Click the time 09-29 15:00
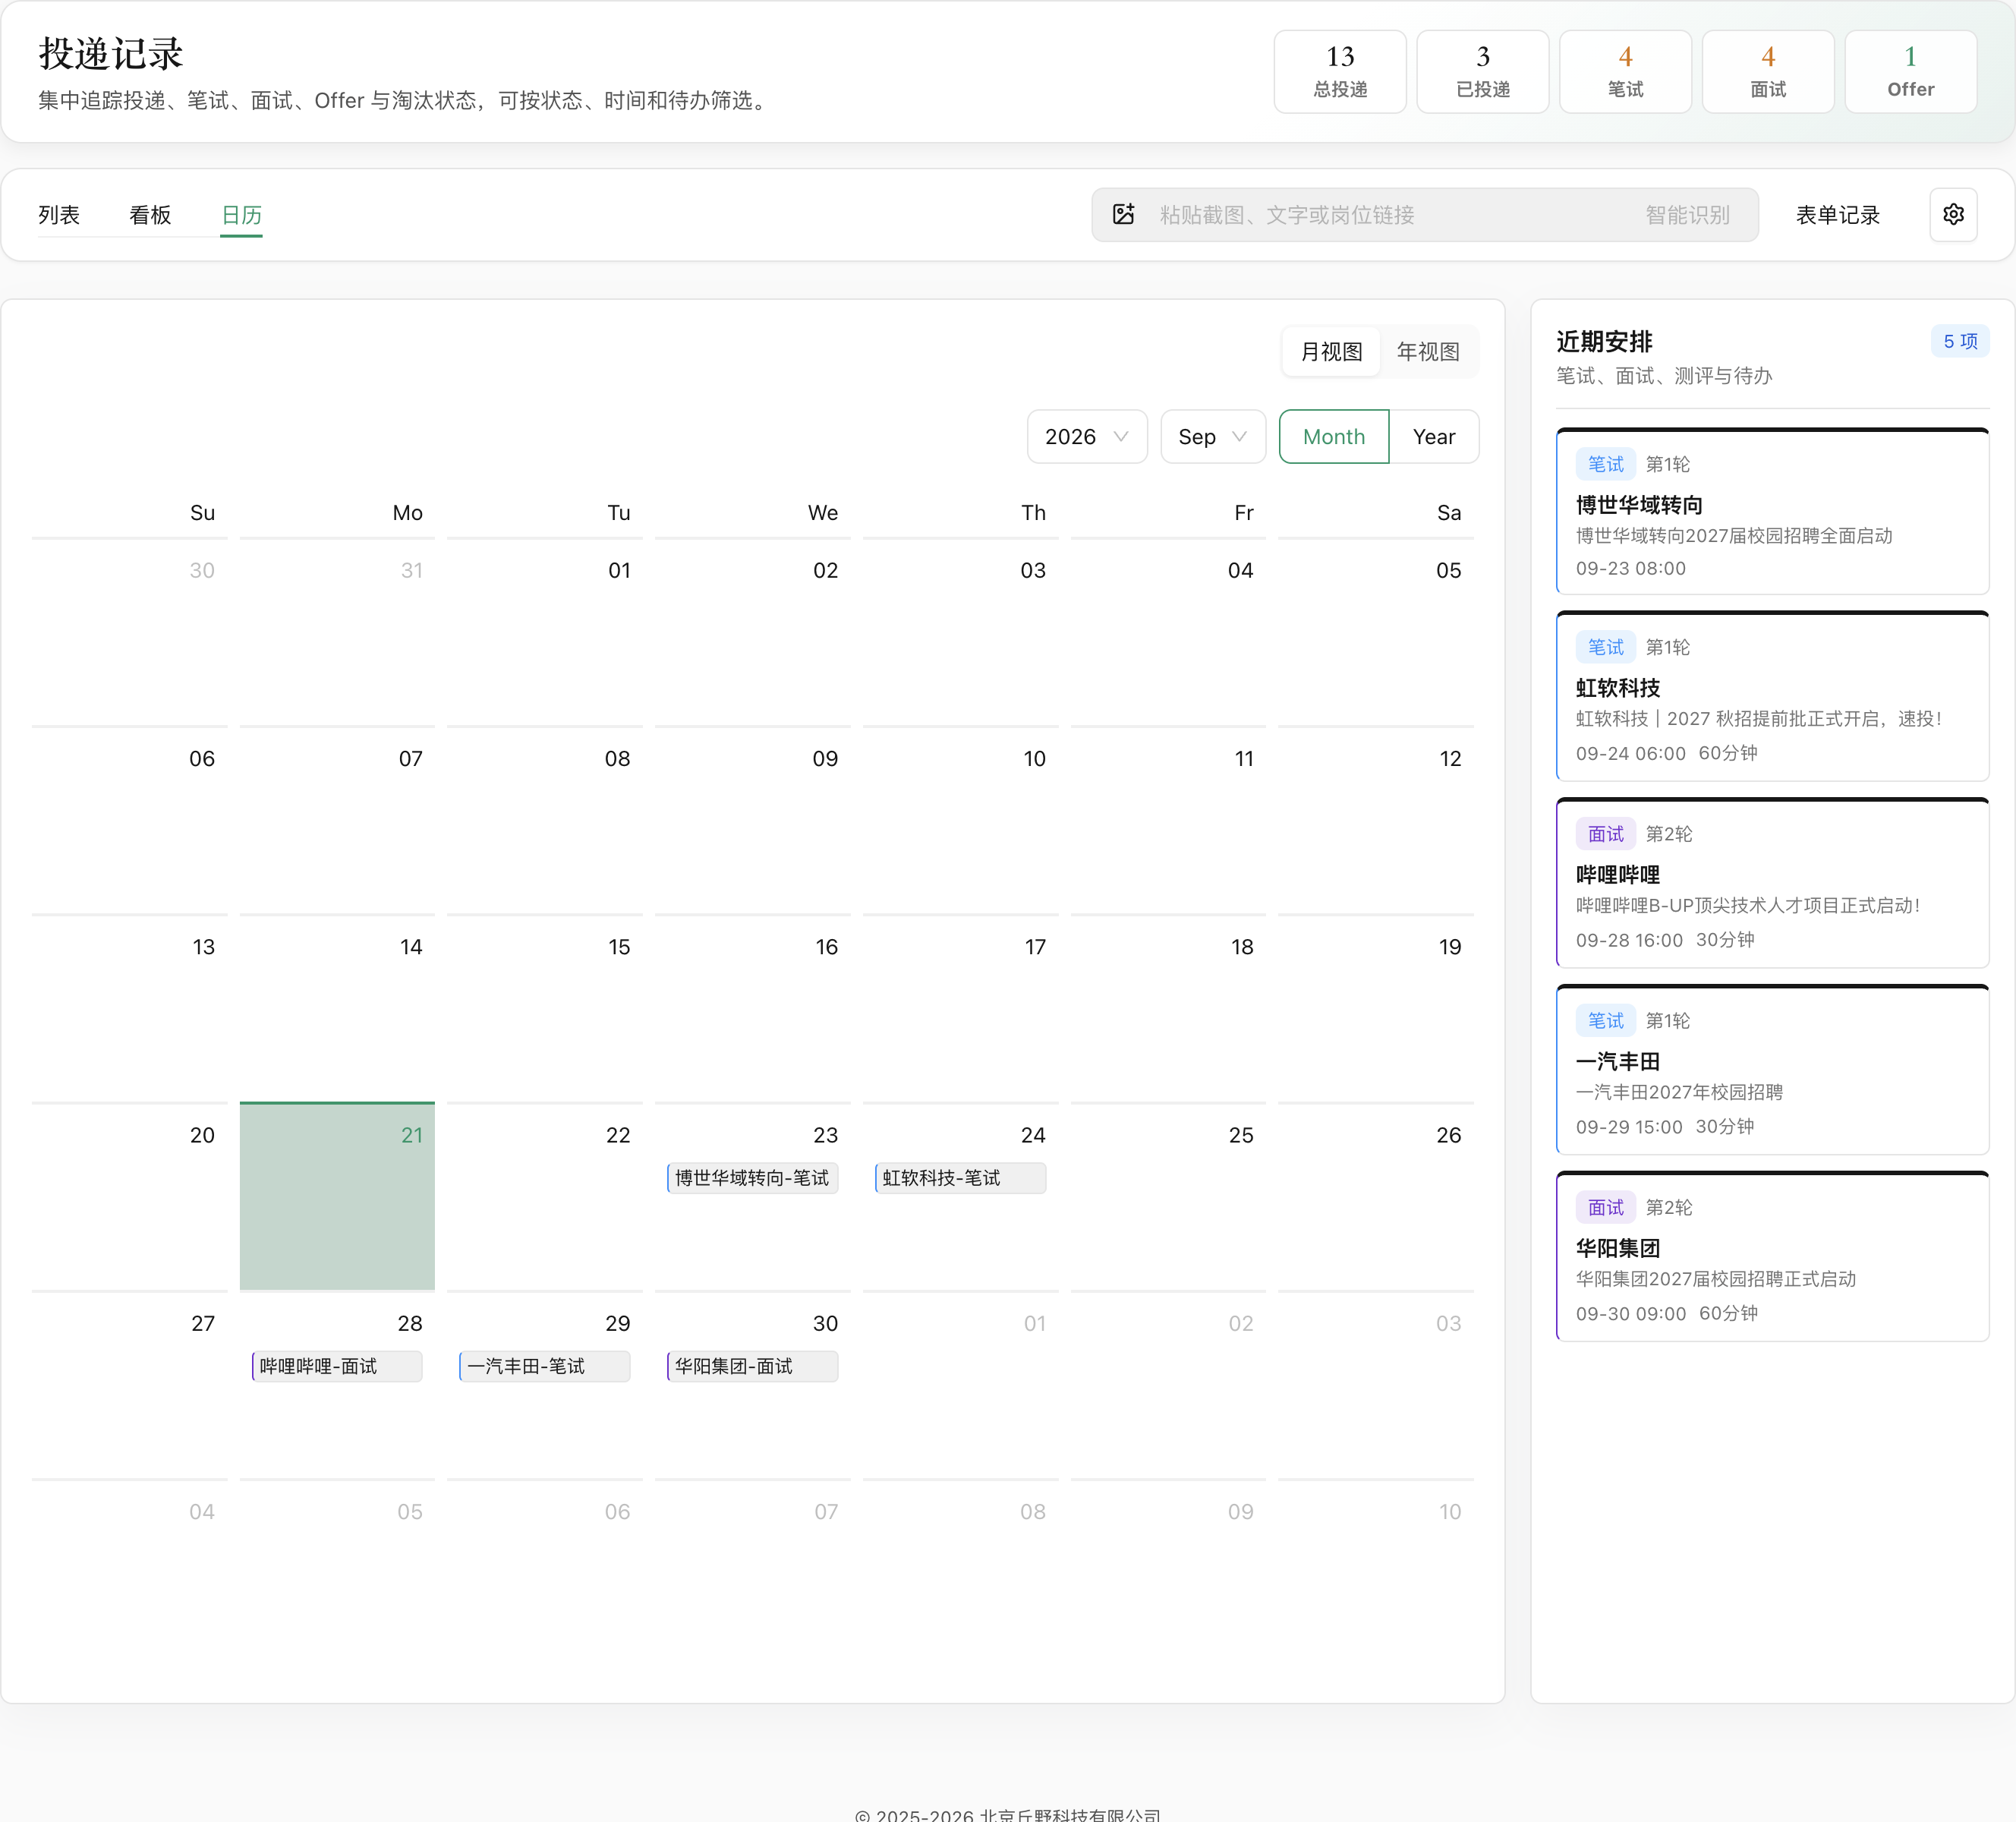 pos(1629,1127)
